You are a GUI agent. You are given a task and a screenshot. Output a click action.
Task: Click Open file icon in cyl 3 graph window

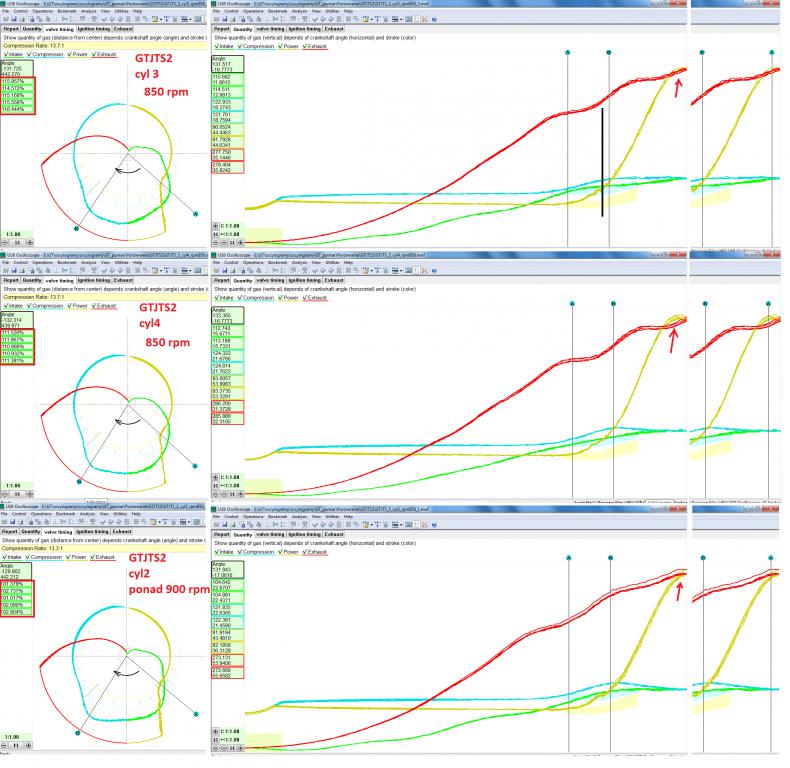click(216, 19)
